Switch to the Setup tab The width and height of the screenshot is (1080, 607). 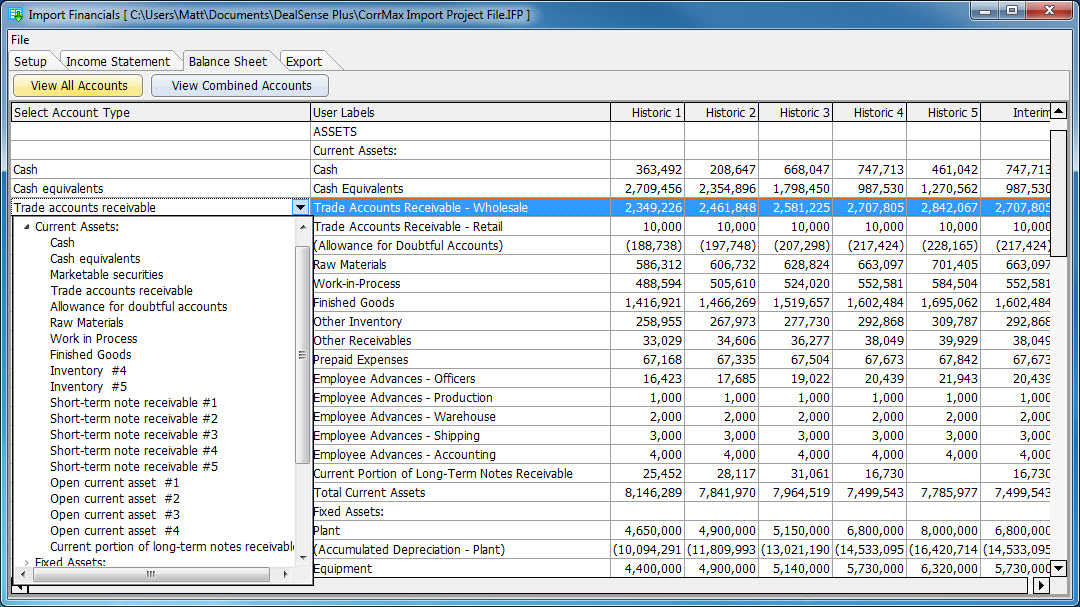31,60
